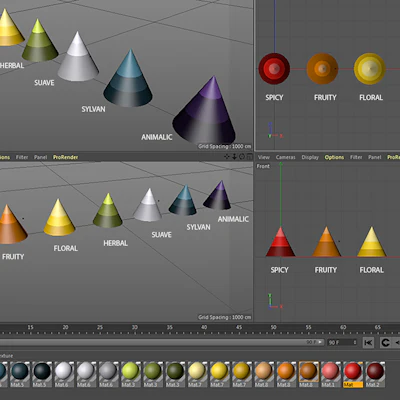The width and height of the screenshot is (400, 400).
Task: Select the tan Mat.8 material
Action: click(264, 374)
